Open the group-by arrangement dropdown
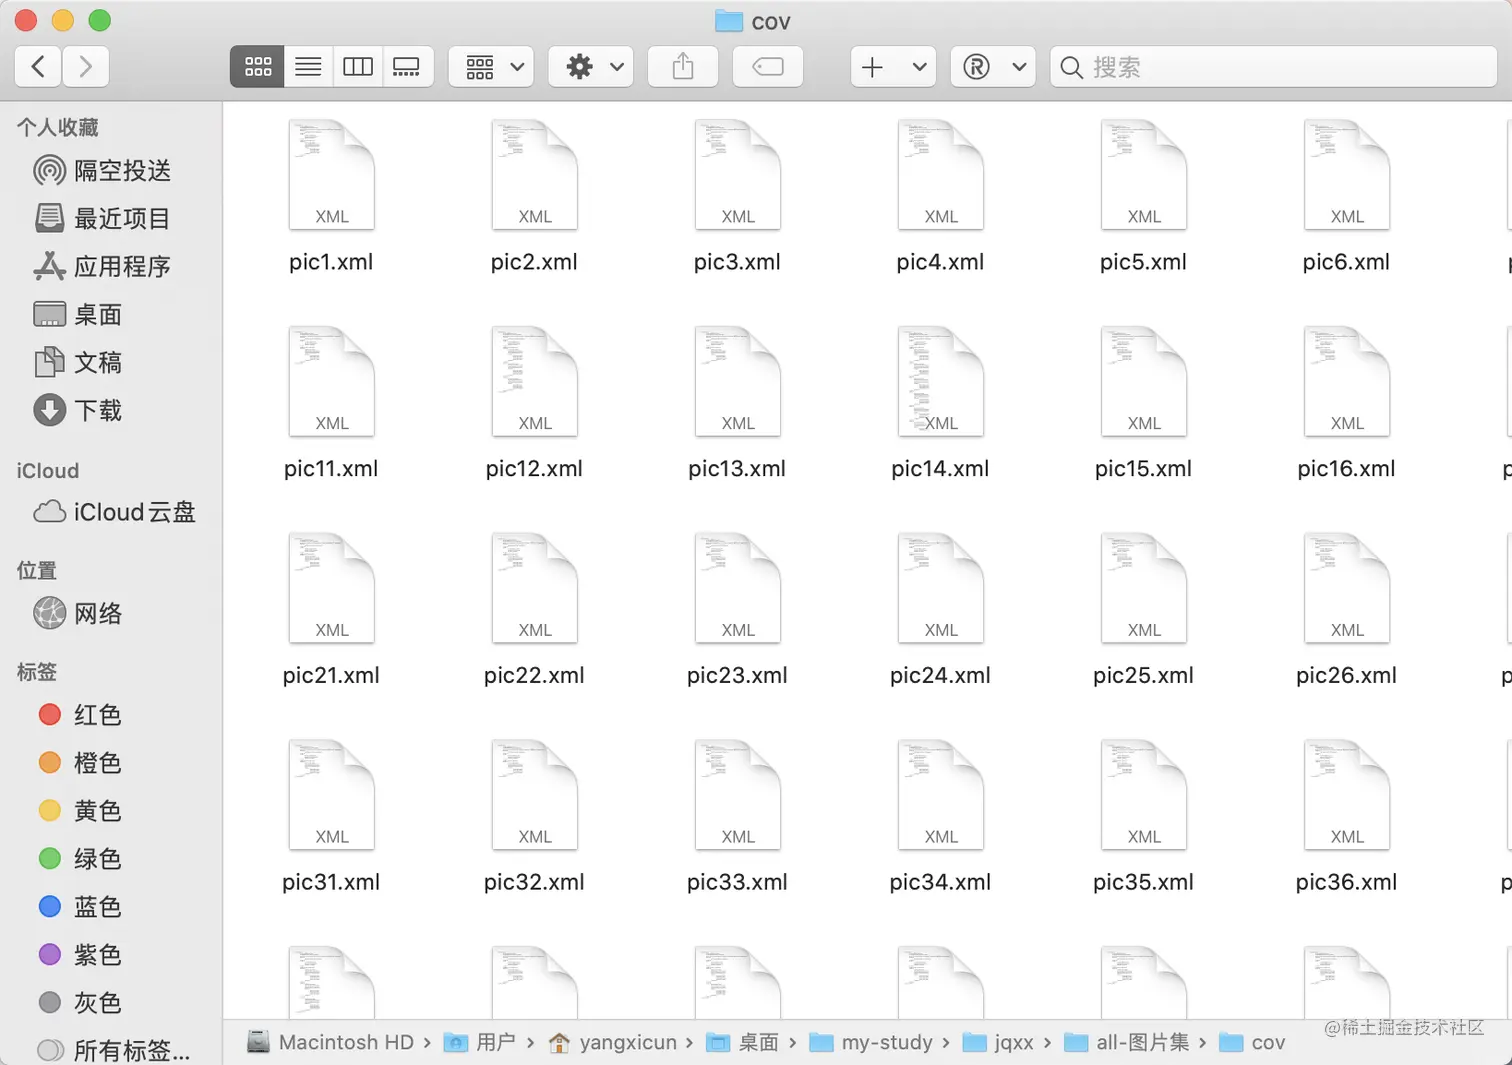Screen dimensions: 1512x1065 tap(491, 67)
